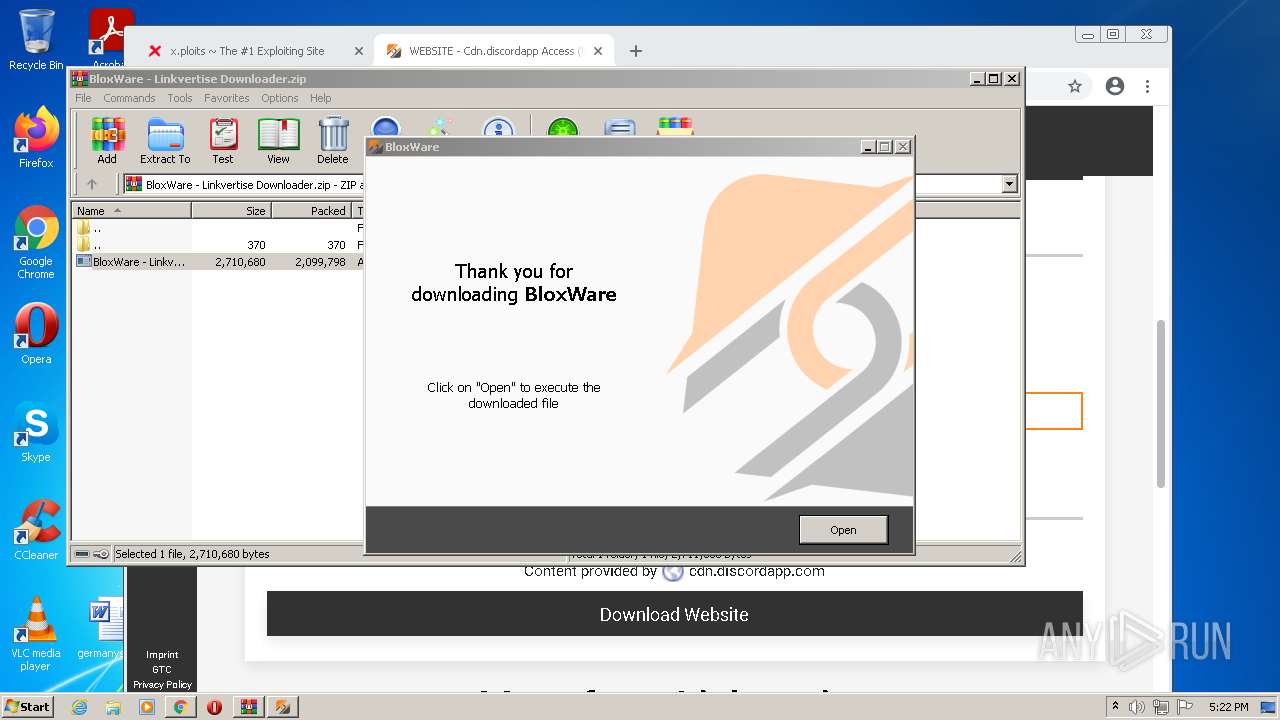Open Recycle Bin desktop icon

tap(36, 40)
